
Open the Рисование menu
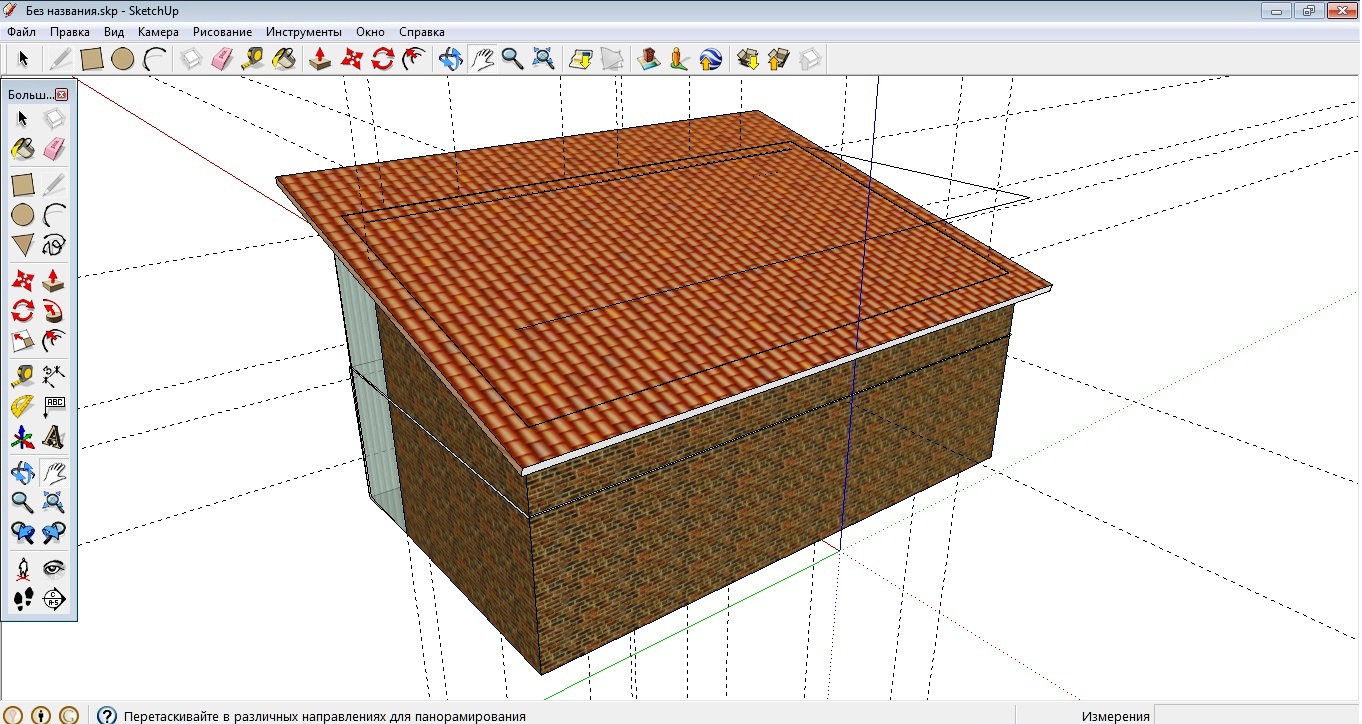click(x=222, y=32)
